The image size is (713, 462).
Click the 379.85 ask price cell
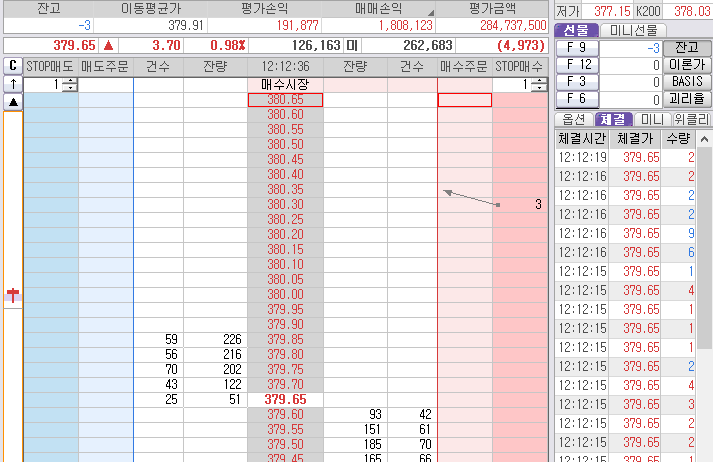pyautogui.click(x=285, y=339)
